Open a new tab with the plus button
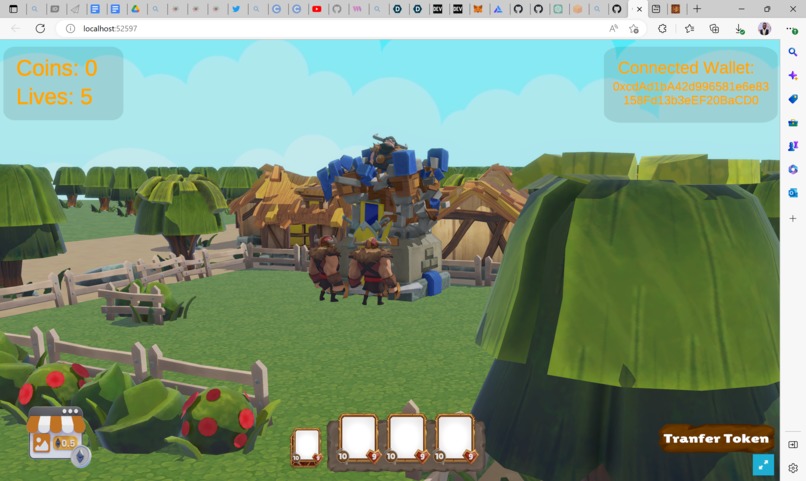 697,9
